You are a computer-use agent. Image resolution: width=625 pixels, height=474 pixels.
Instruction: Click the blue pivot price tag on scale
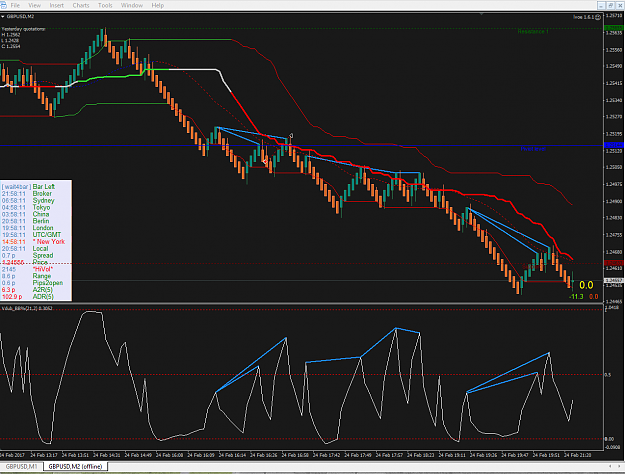coord(614,145)
